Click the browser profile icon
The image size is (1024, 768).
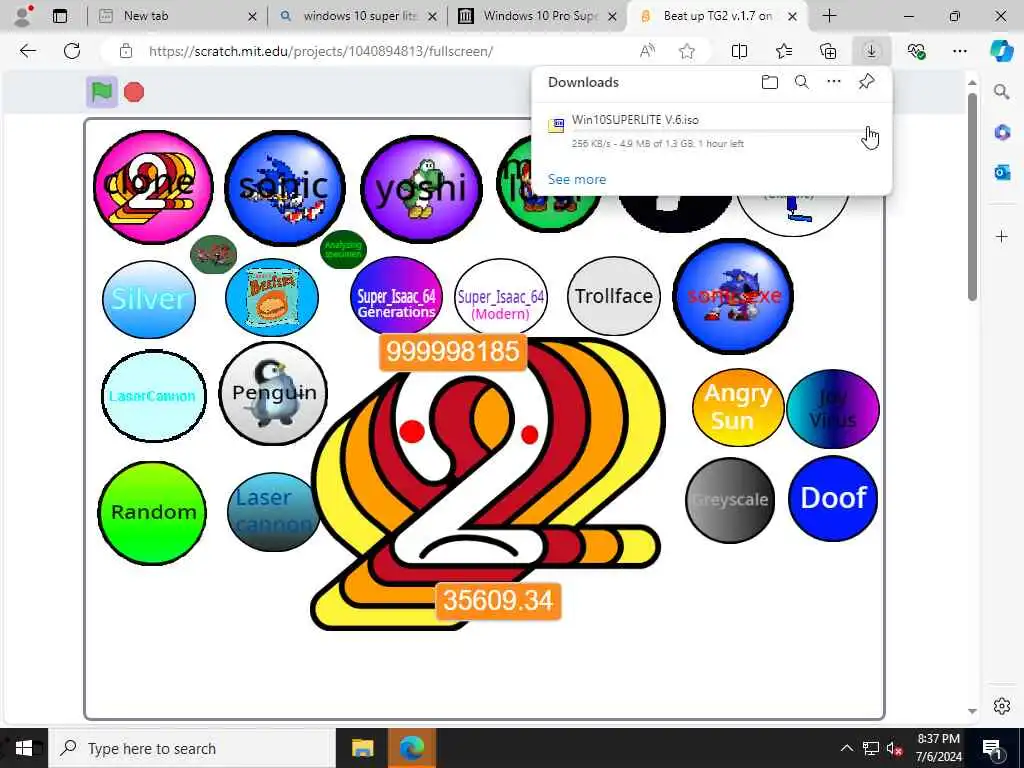(24, 16)
